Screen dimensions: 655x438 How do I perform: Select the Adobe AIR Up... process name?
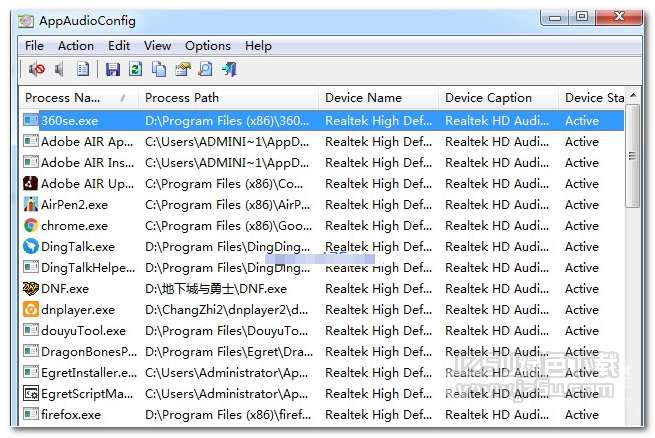(x=87, y=183)
